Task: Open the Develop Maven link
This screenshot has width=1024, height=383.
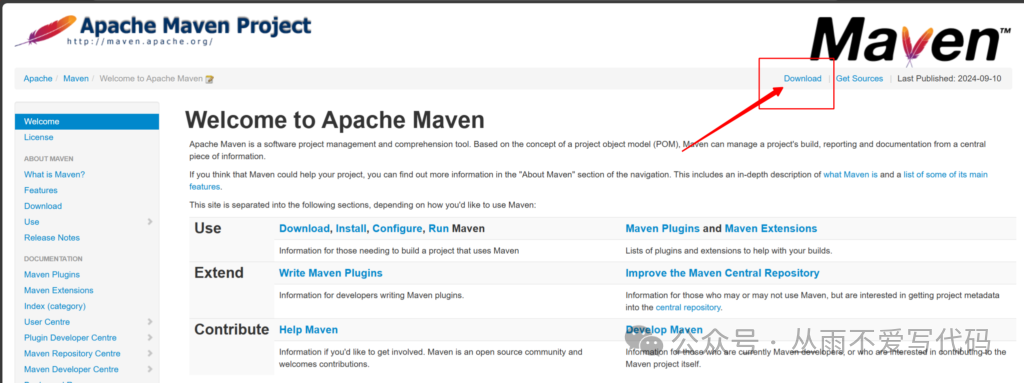Action: pos(664,329)
